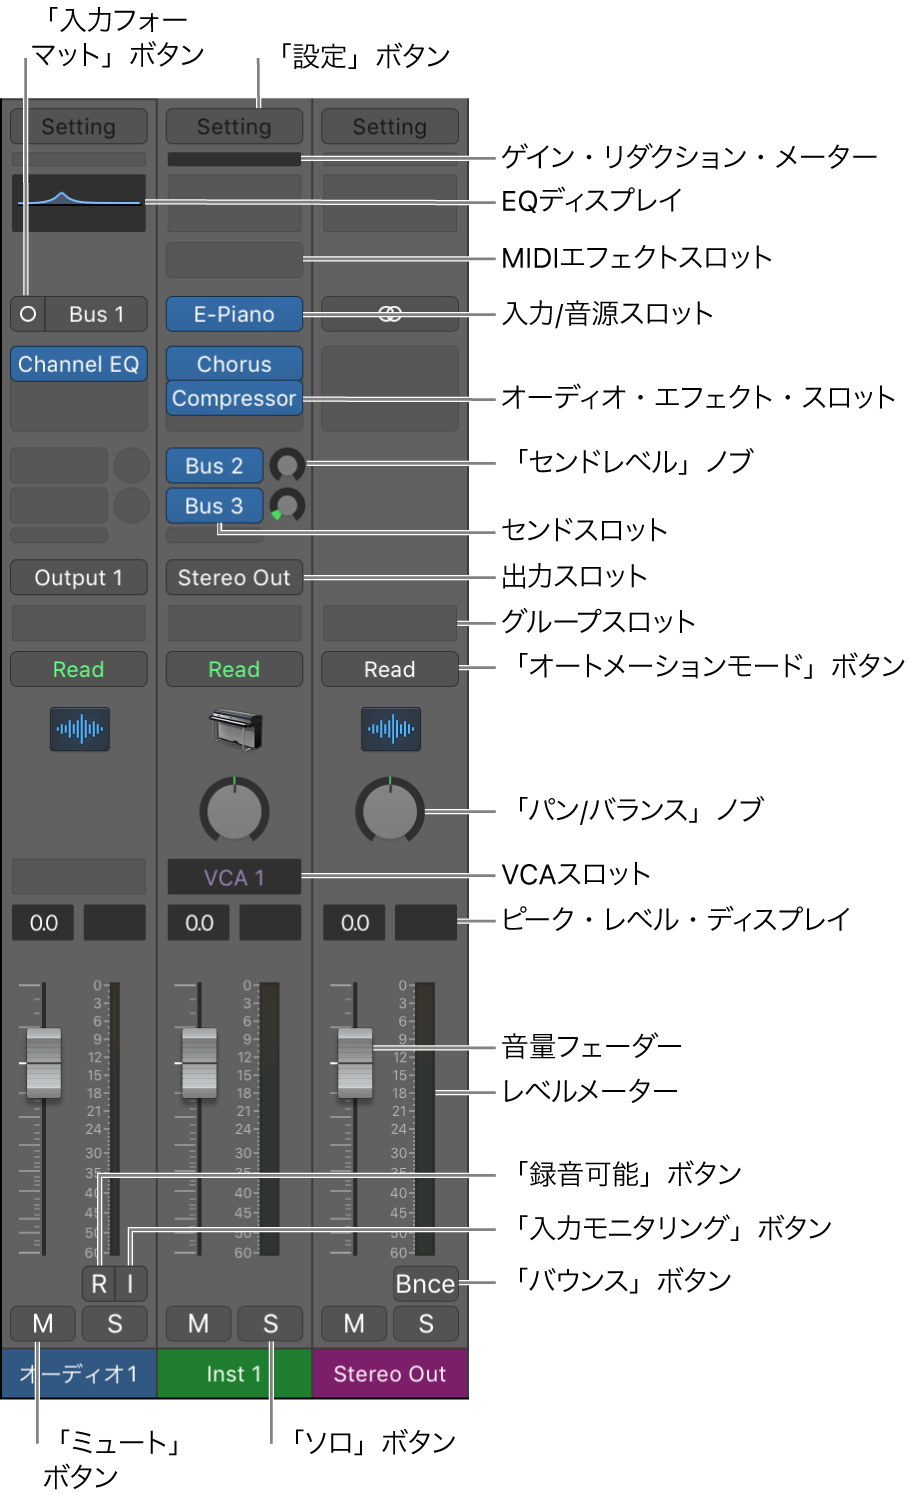Open the Channel EQ effect slot

point(79,364)
